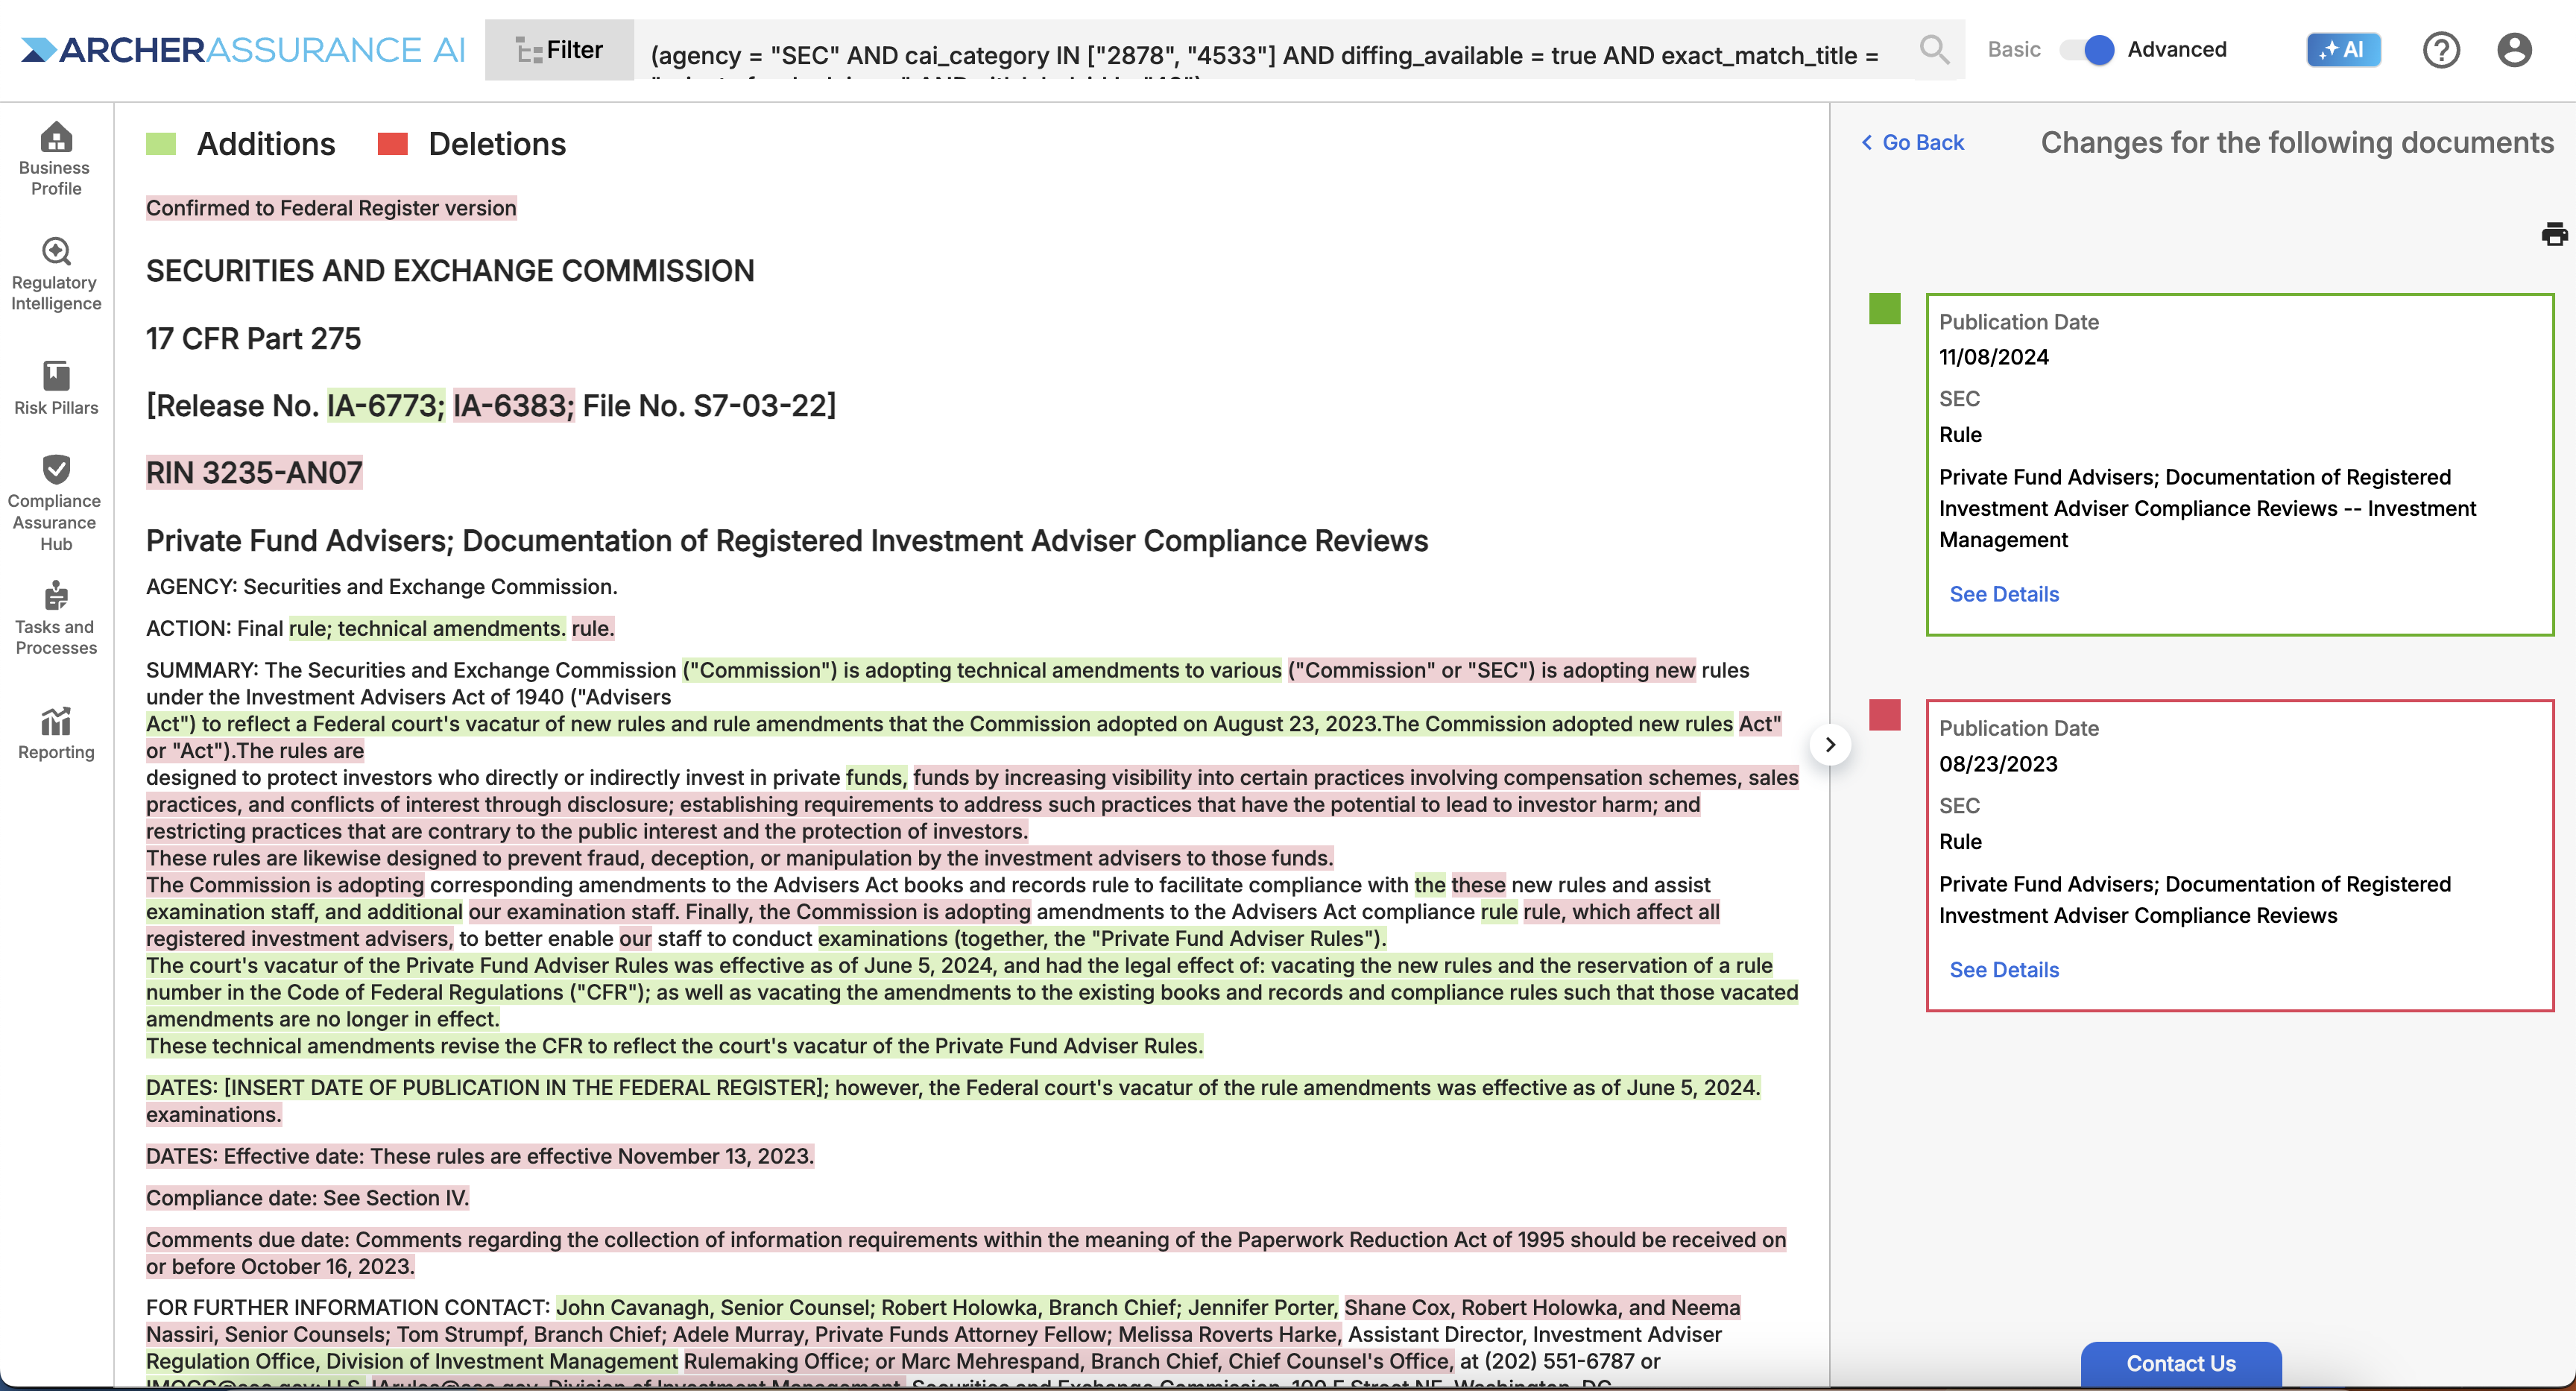Click the red Deletions legend swatch
Image resolution: width=2576 pixels, height=1391 pixels.
[392, 144]
